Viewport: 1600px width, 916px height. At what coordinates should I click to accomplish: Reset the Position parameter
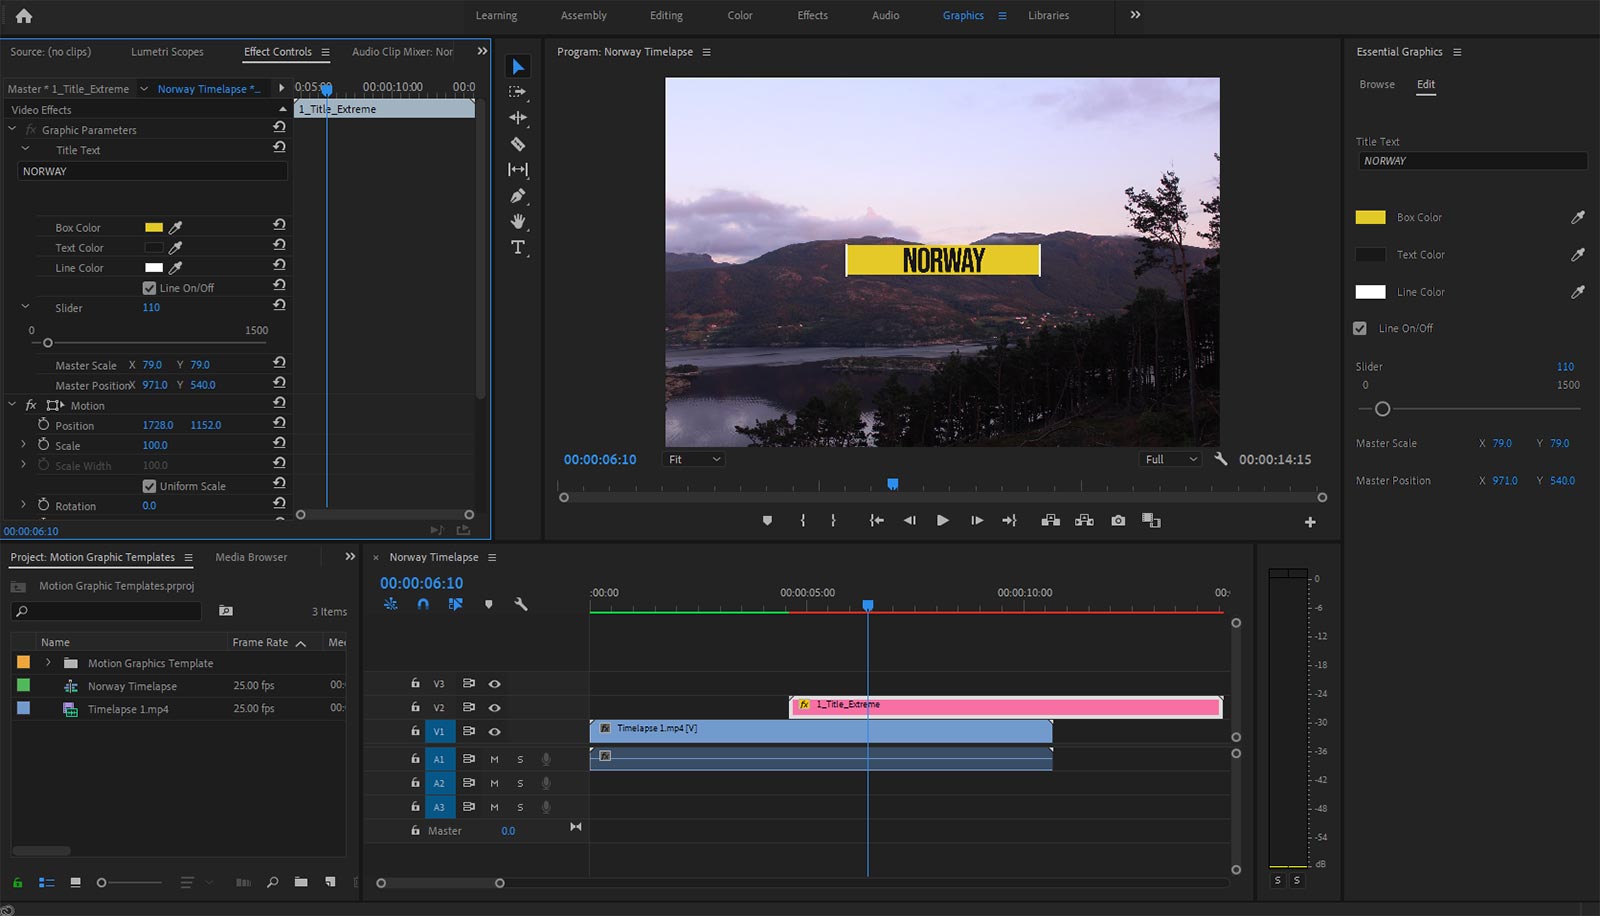point(279,424)
